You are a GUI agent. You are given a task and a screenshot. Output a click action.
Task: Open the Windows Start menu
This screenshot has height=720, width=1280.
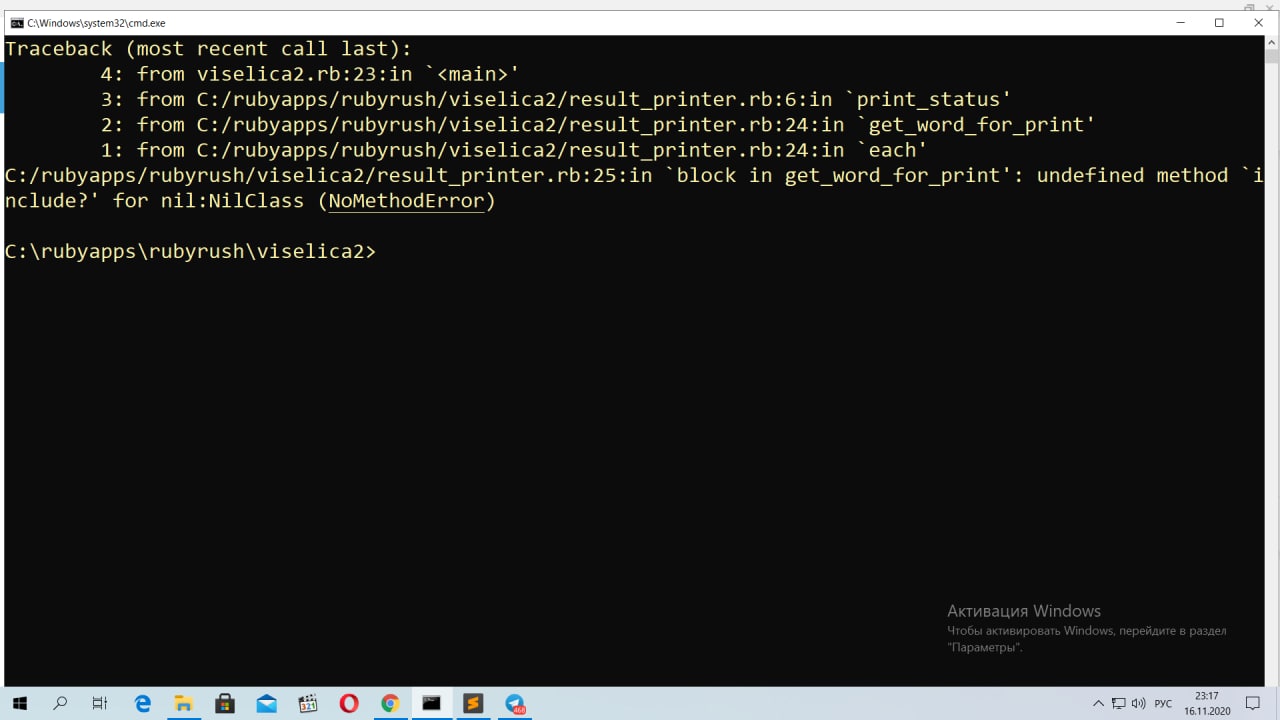click(19, 703)
